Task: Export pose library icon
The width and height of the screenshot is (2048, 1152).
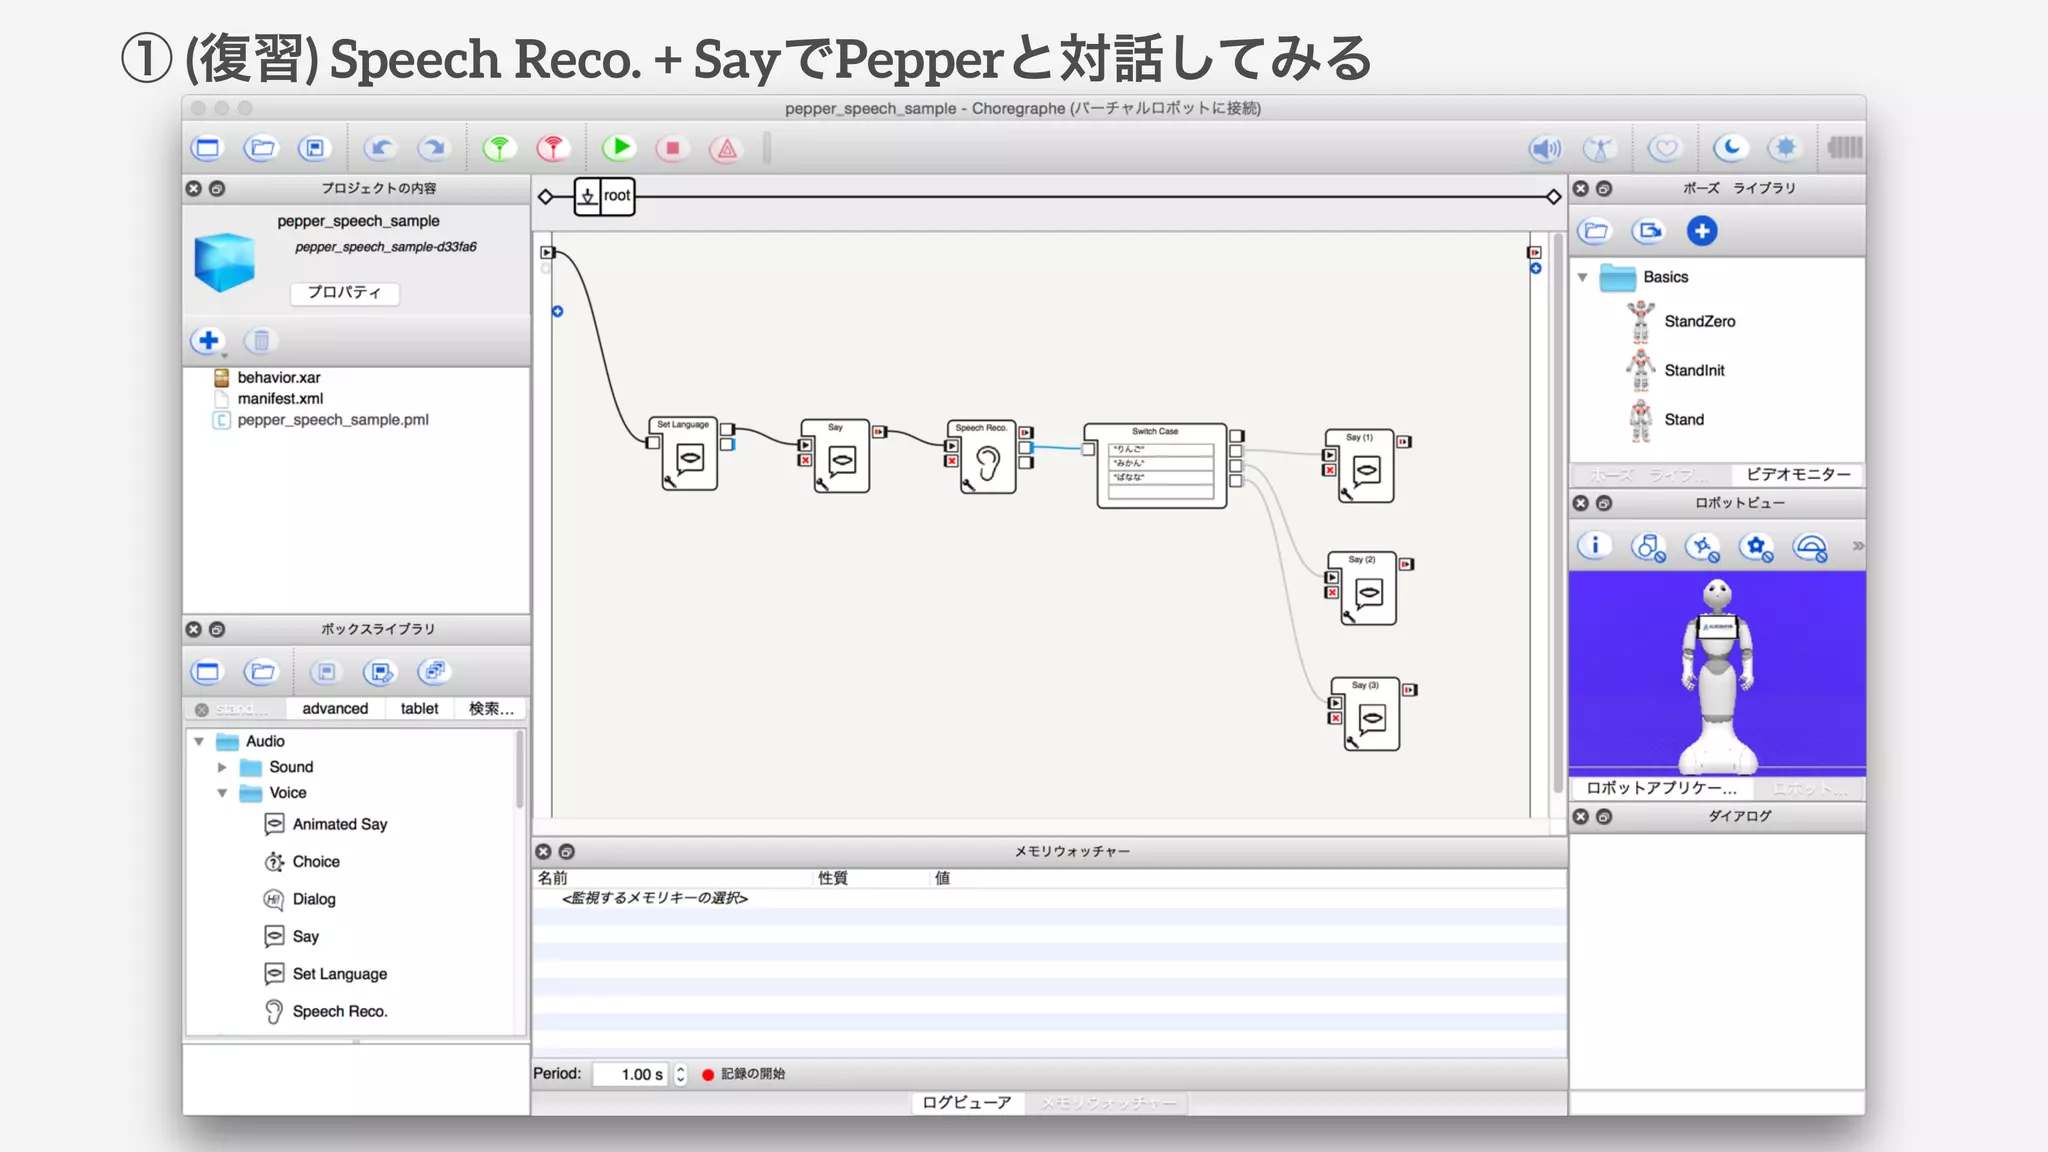Action: click(x=1648, y=231)
